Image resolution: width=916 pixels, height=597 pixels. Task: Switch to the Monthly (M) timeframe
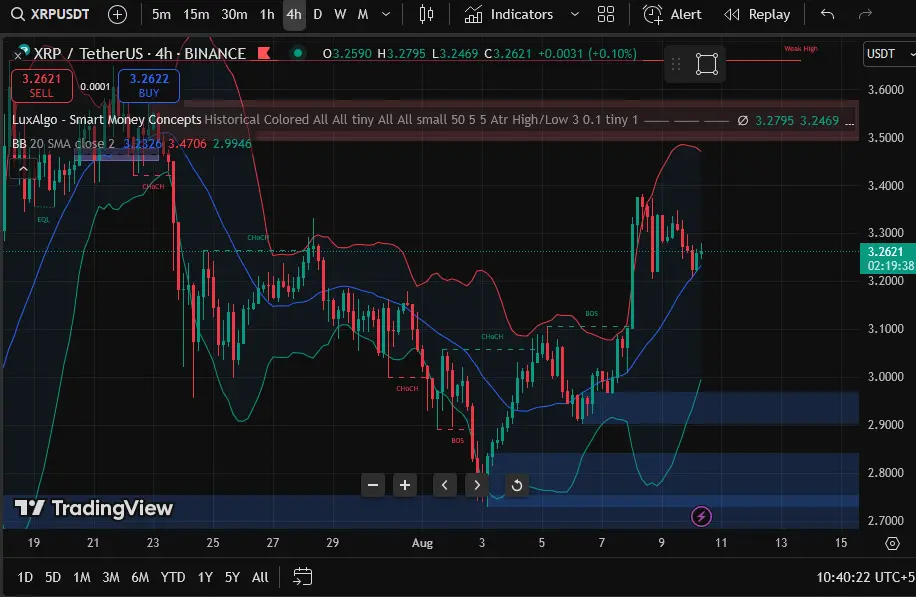(363, 15)
